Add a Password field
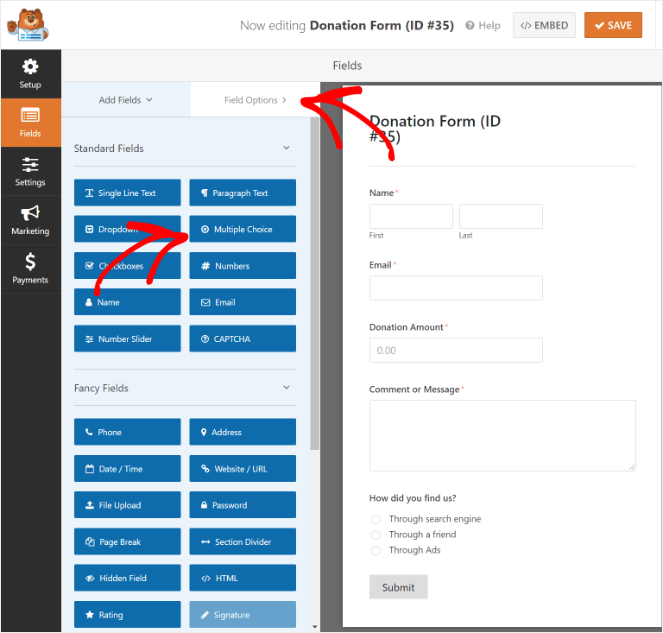The height and width of the screenshot is (633, 663). [242, 505]
